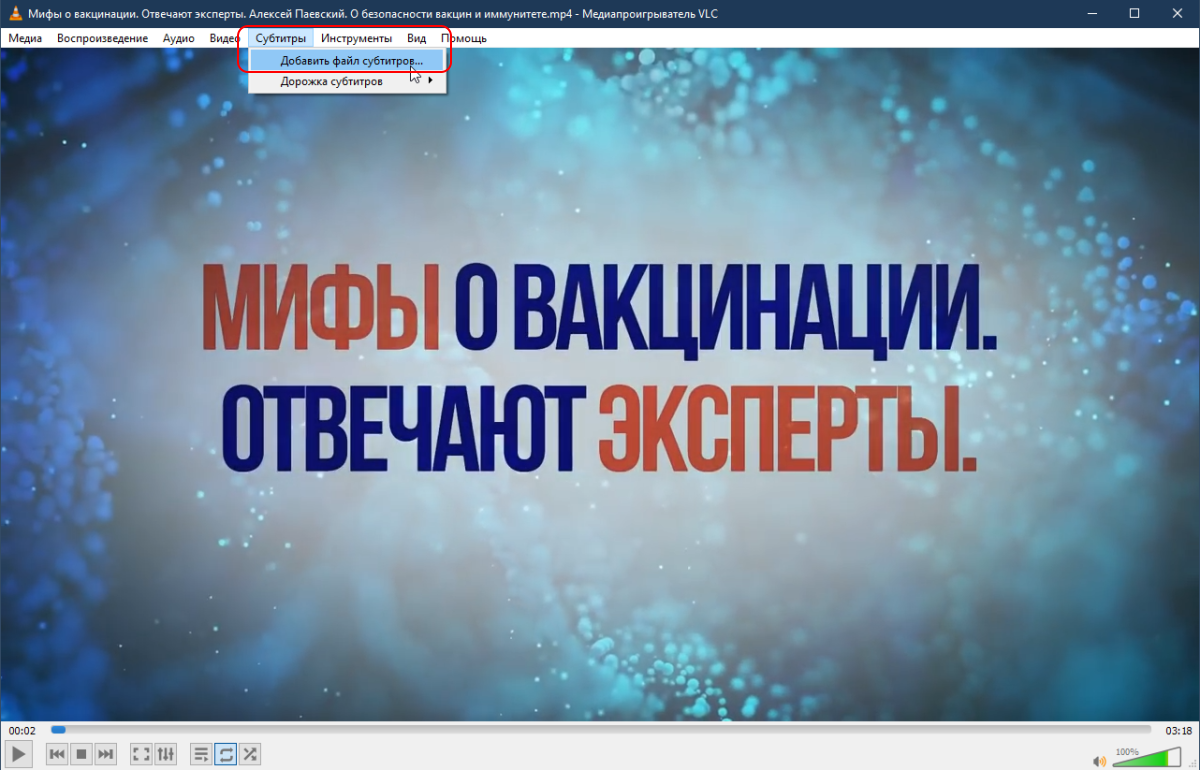The height and width of the screenshot is (770, 1200).
Task: Toggle fullscreen video mode
Action: click(x=142, y=753)
